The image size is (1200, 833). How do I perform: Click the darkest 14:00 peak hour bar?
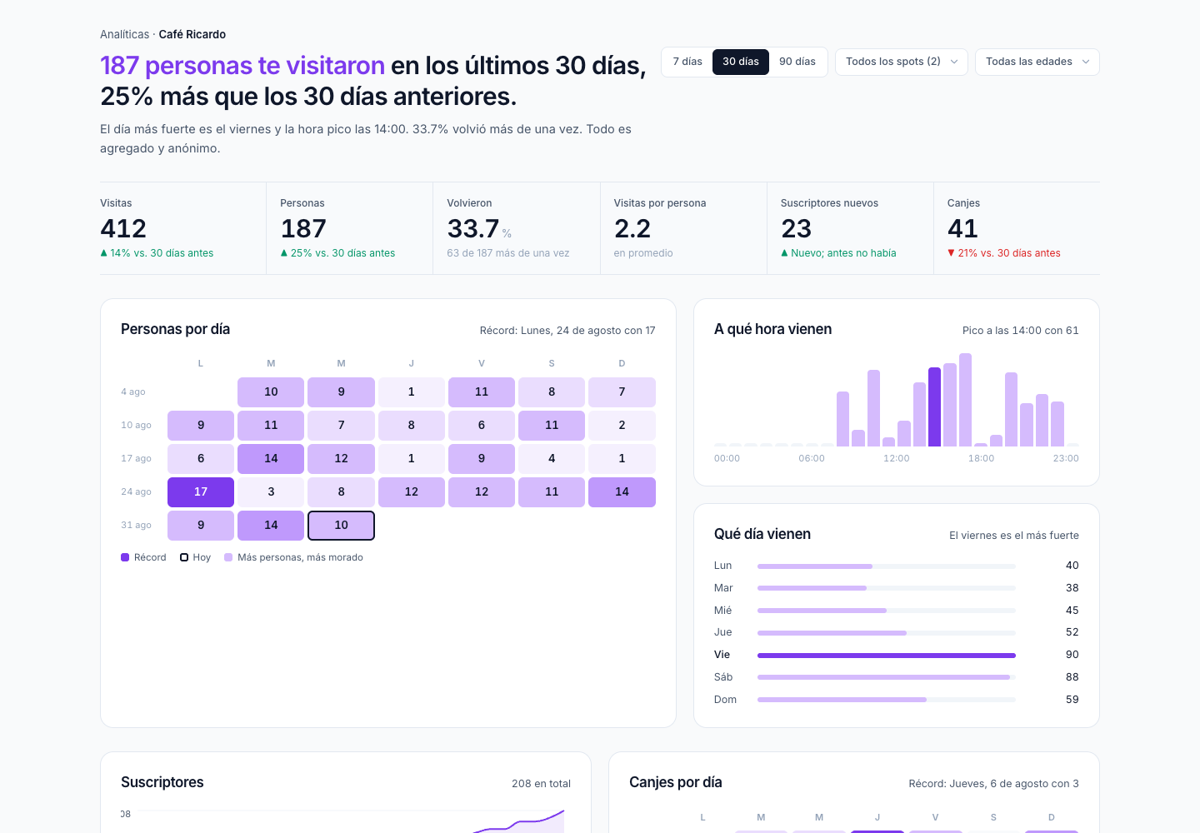pos(934,407)
